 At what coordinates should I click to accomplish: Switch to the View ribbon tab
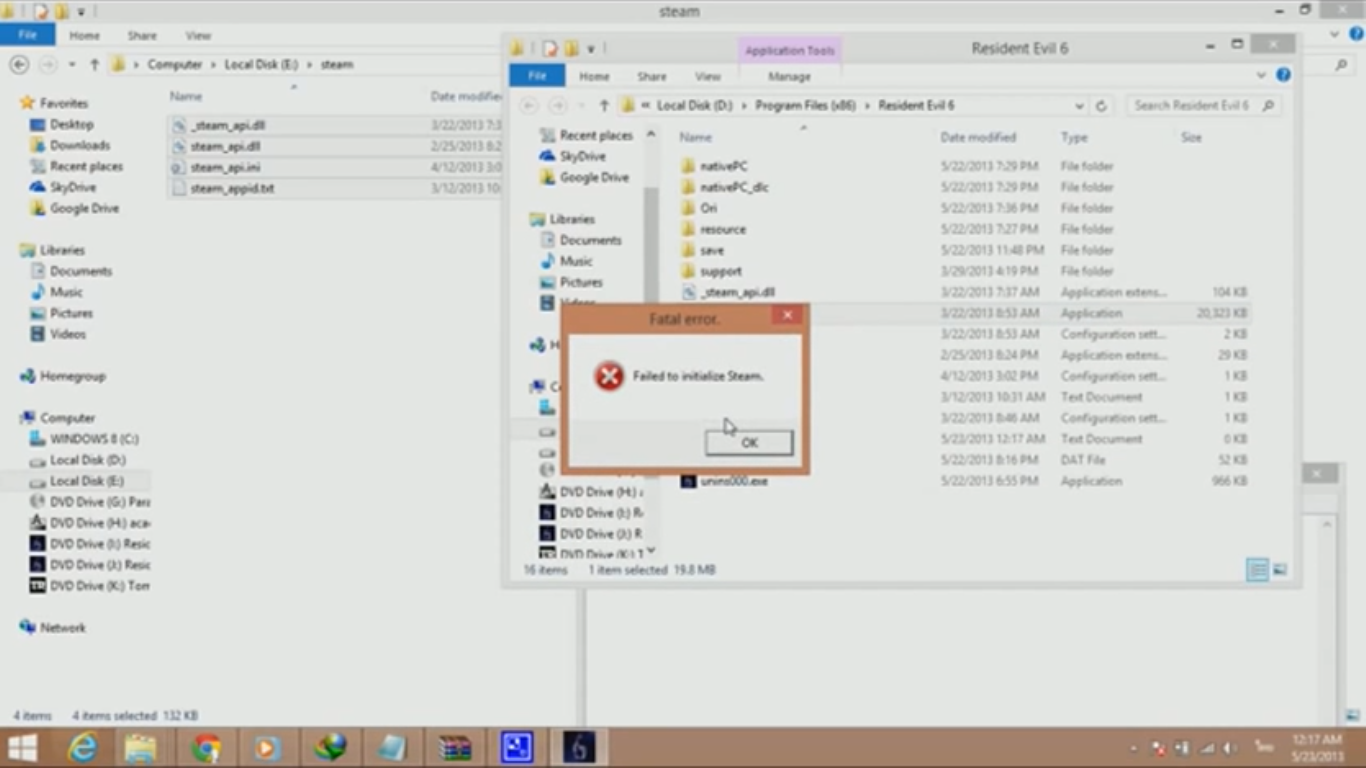tap(708, 76)
